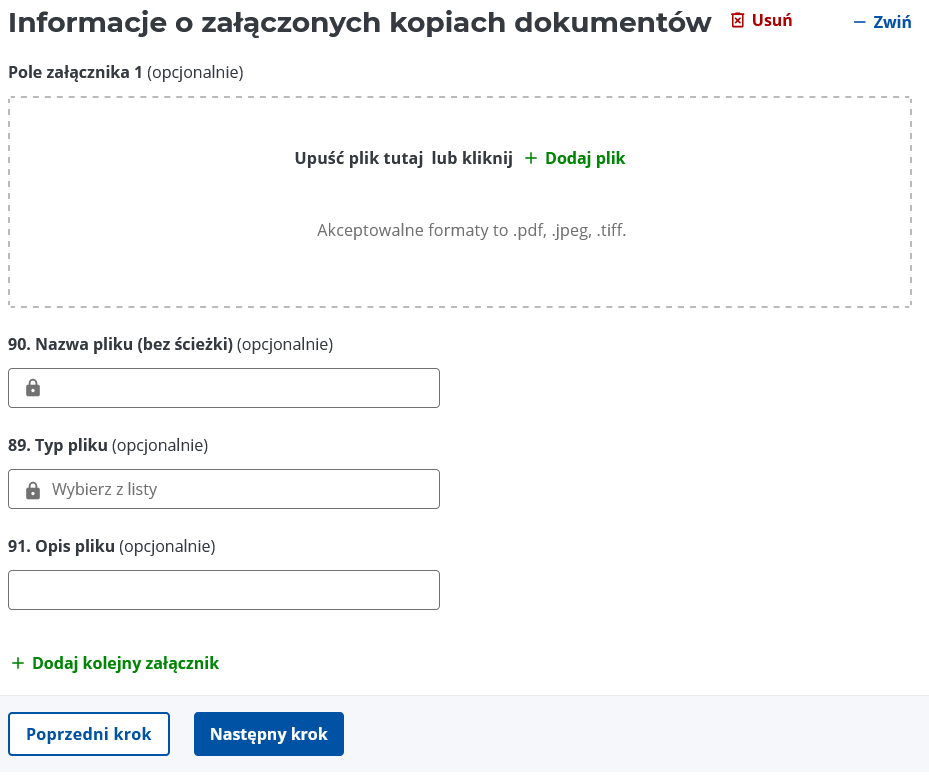The width and height of the screenshot is (929, 782).
Task: Click the plus icon beside Dodaj kolejny załącznik
Action: tap(18, 663)
